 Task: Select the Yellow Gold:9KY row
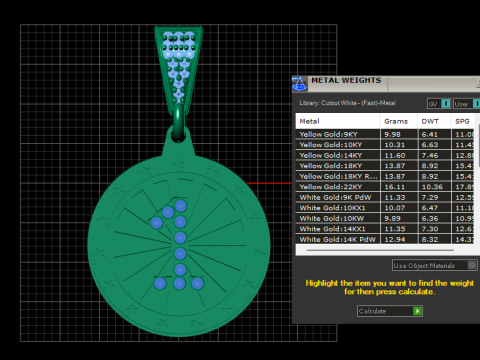click(385, 134)
